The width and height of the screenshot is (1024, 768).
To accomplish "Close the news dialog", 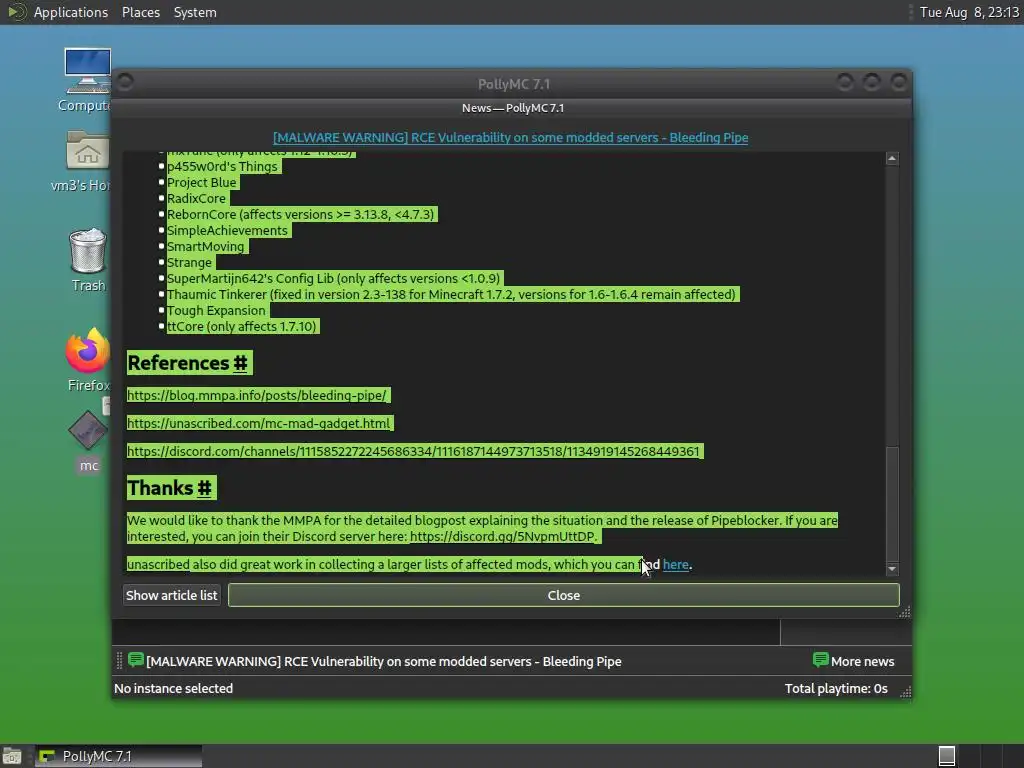I will pos(564,595).
